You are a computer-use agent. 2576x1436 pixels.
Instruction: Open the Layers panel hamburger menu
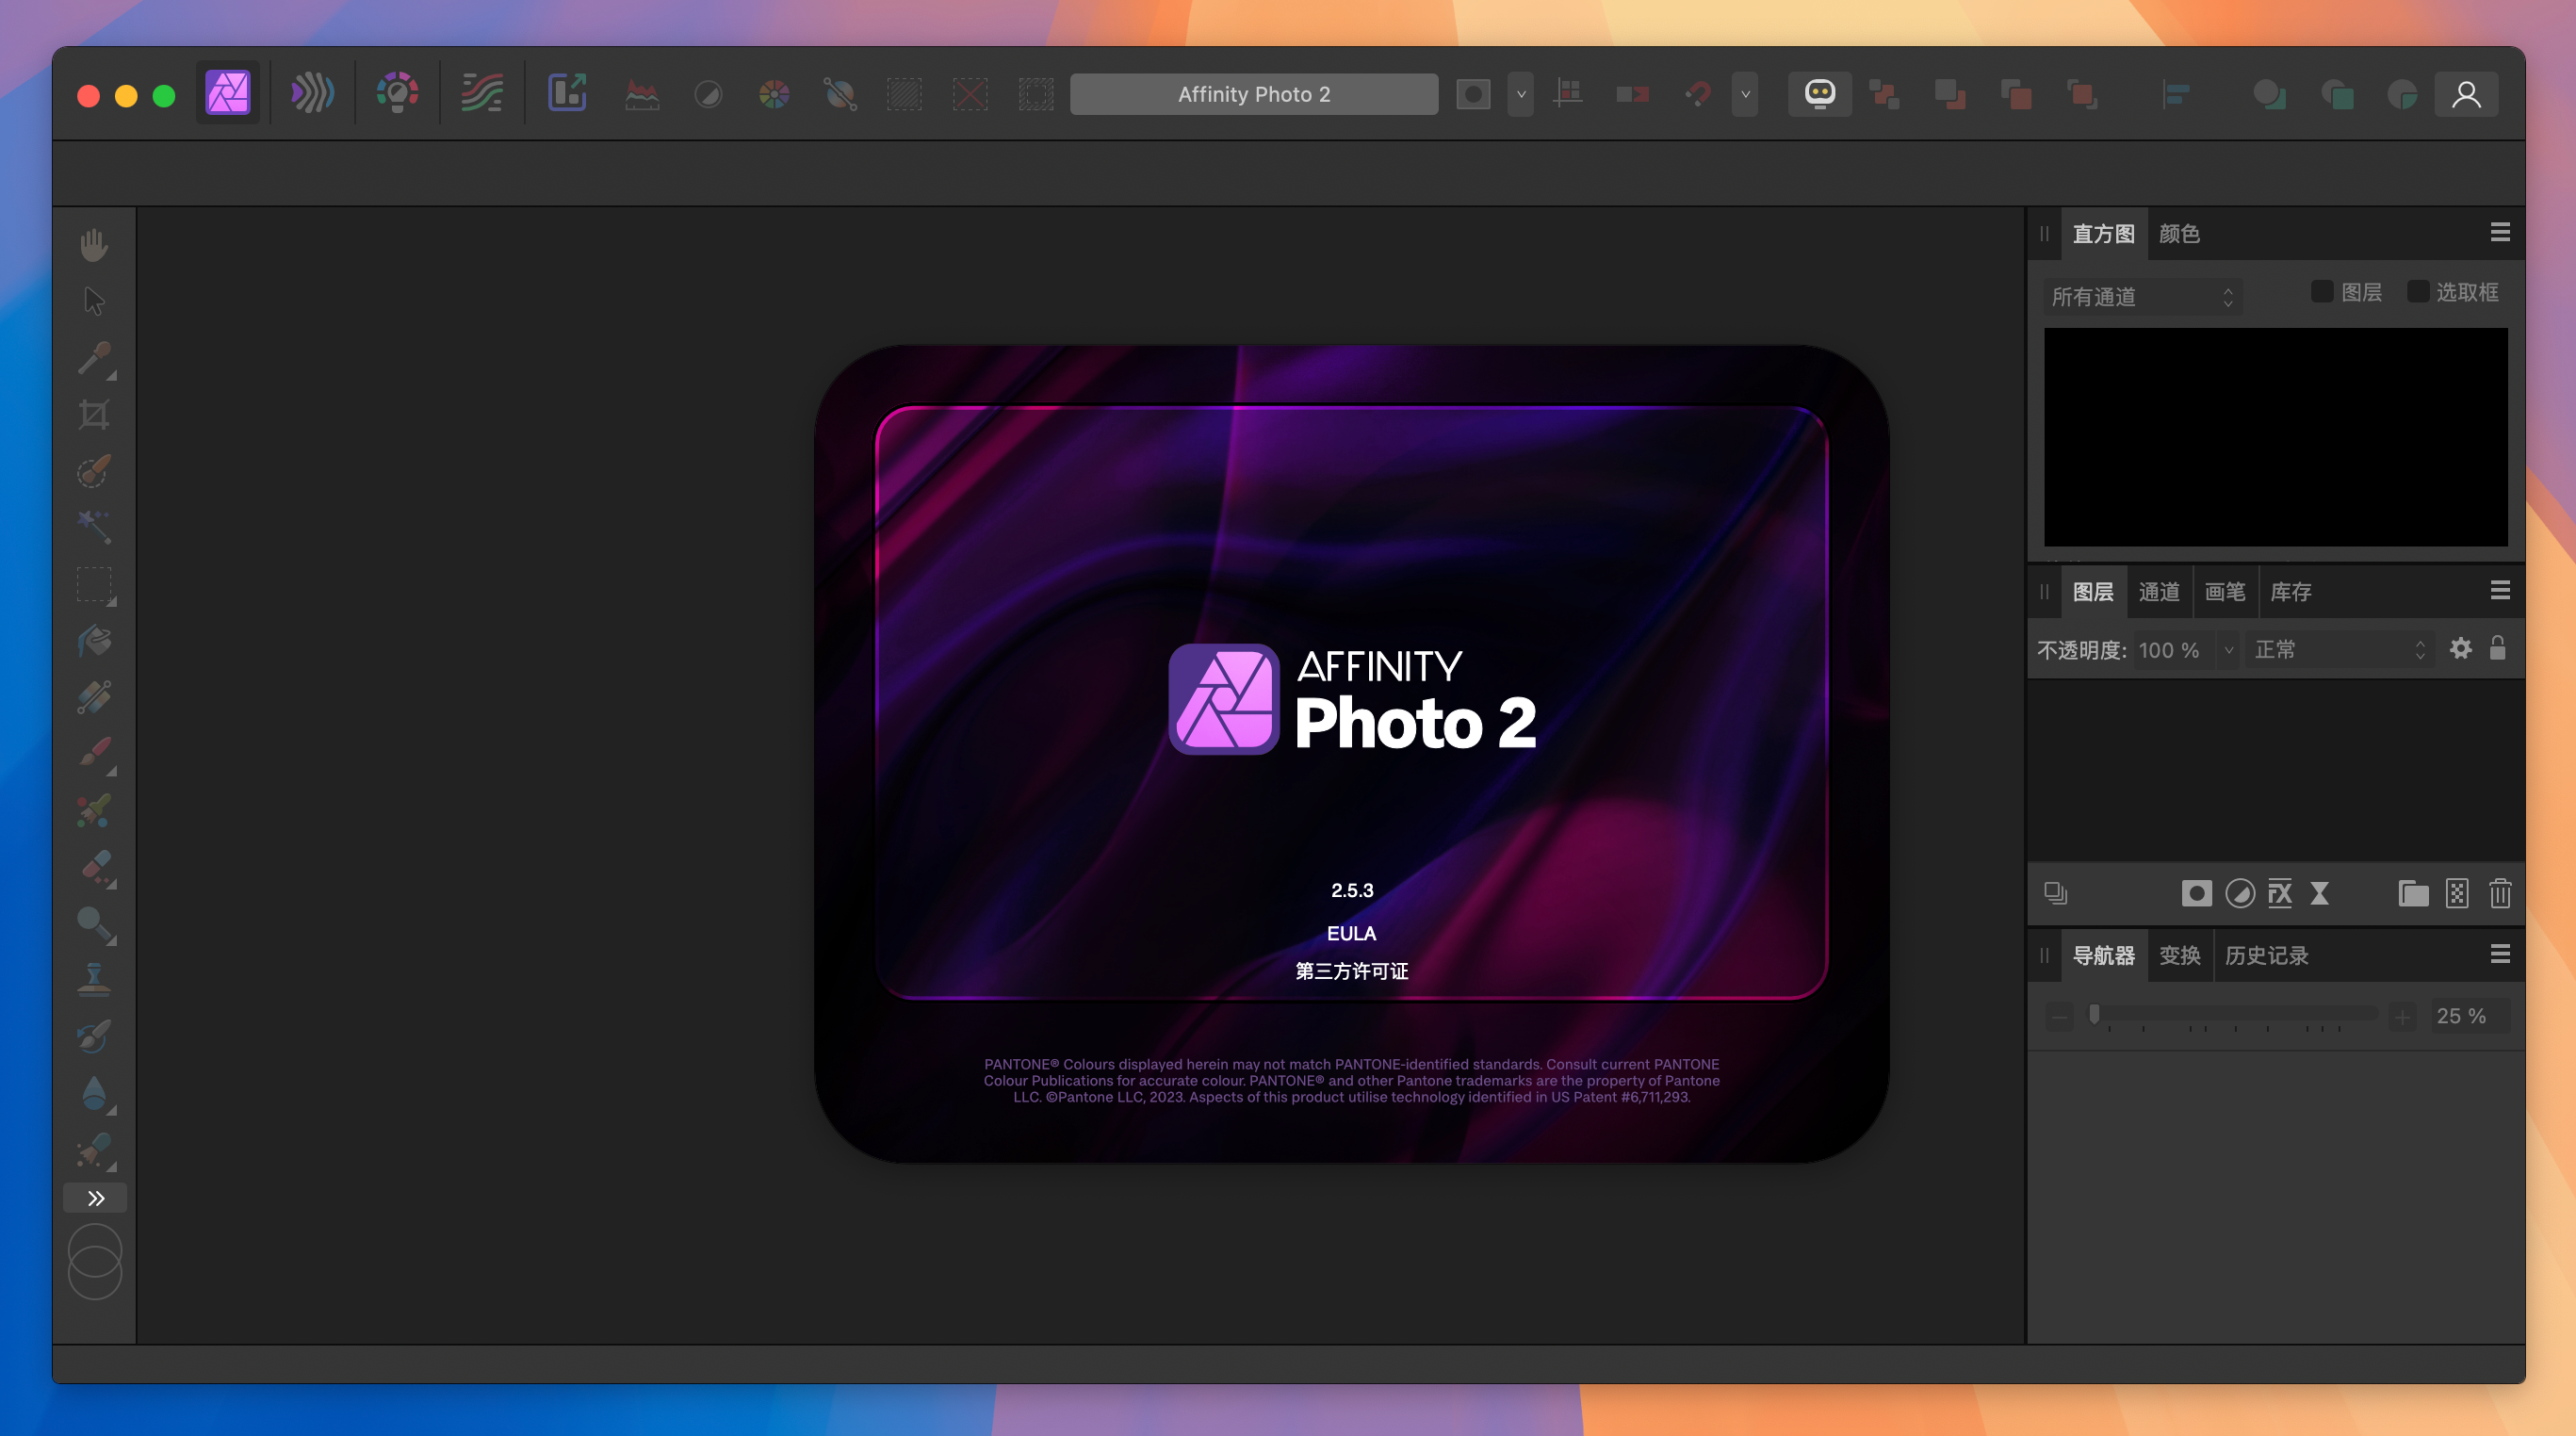coord(2499,591)
